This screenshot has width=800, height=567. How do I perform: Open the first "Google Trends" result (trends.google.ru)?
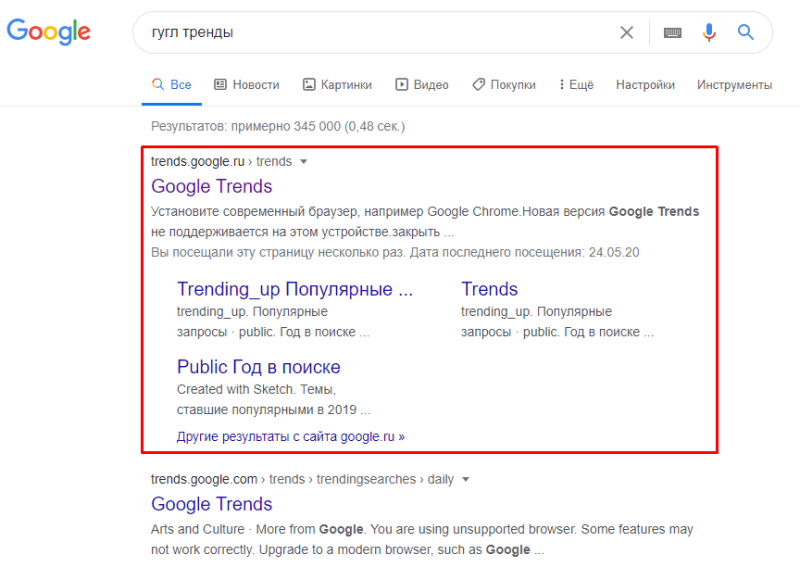tap(211, 186)
